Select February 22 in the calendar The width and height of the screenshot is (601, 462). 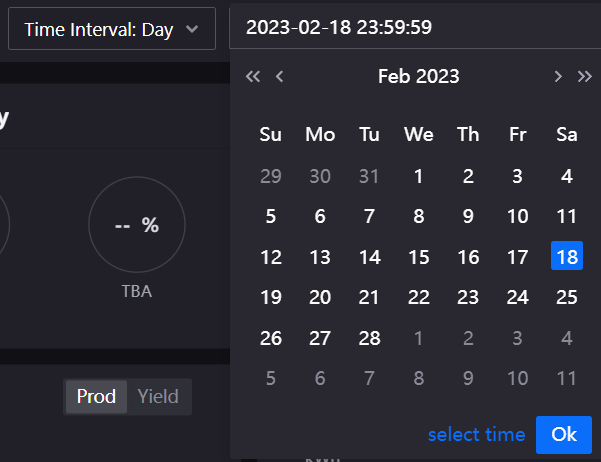click(418, 297)
